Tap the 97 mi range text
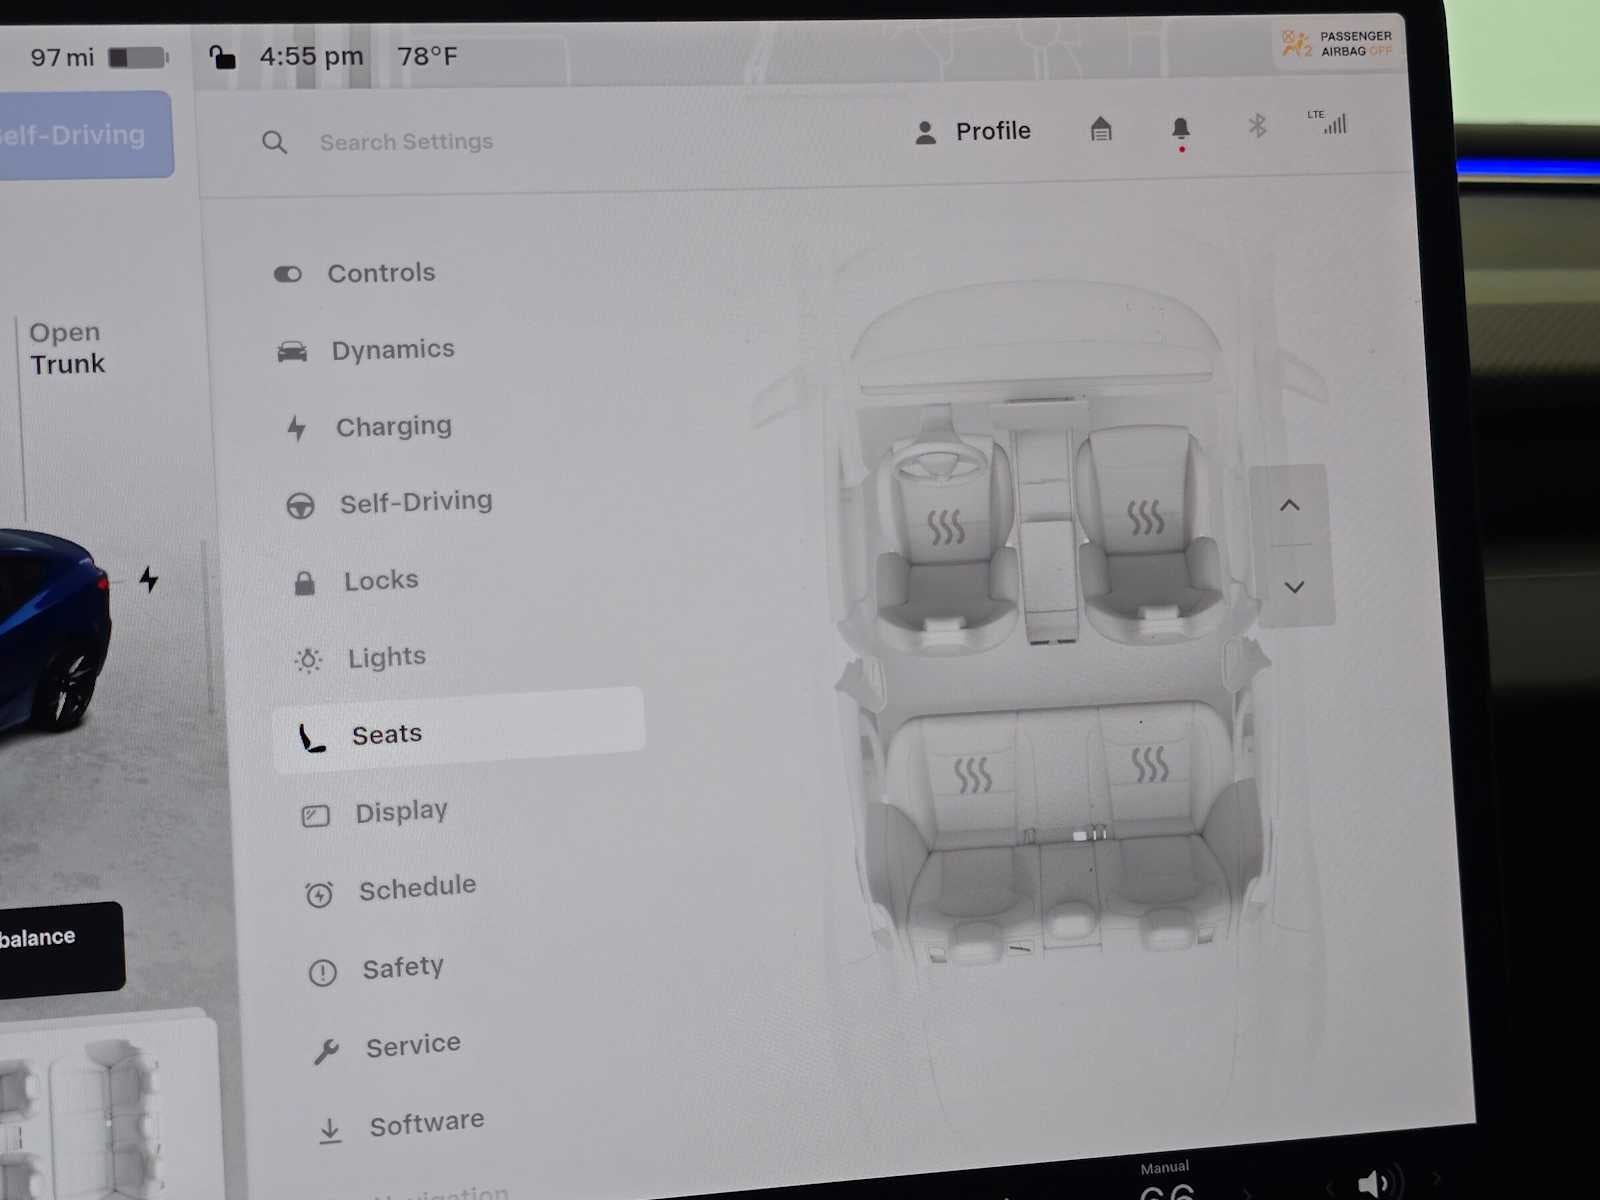The height and width of the screenshot is (1200, 1600). tap(62, 58)
